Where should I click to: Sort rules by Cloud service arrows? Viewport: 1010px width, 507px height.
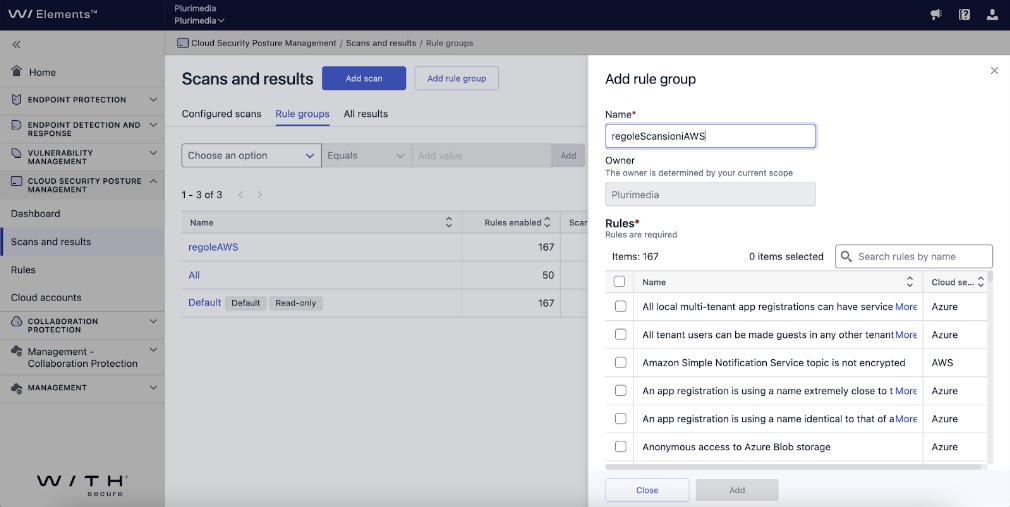pyautogui.click(x=980, y=282)
